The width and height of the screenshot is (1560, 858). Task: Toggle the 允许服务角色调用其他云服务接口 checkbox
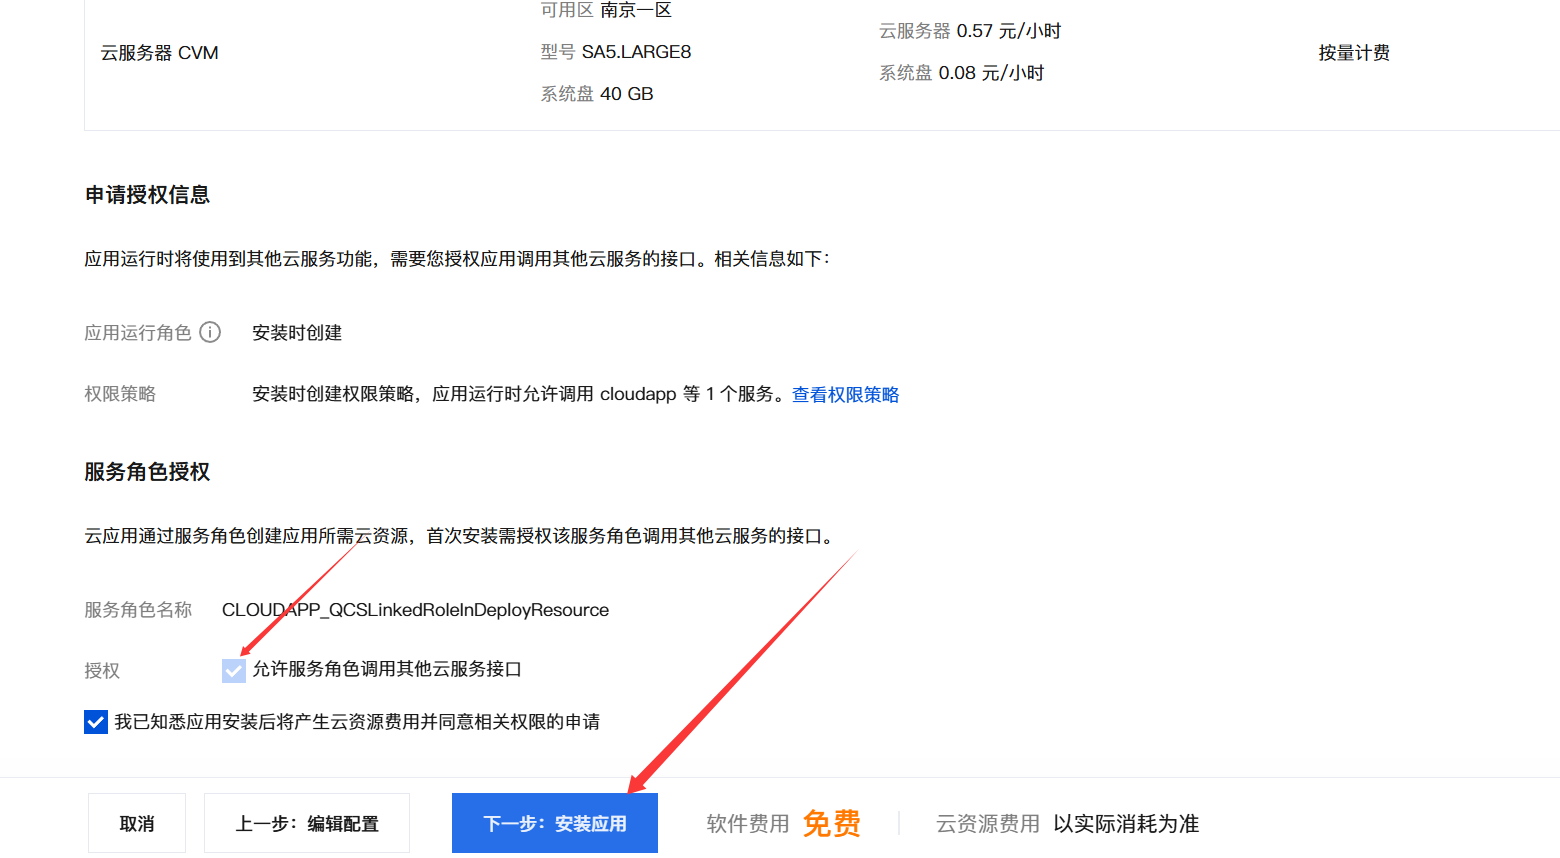(x=233, y=670)
